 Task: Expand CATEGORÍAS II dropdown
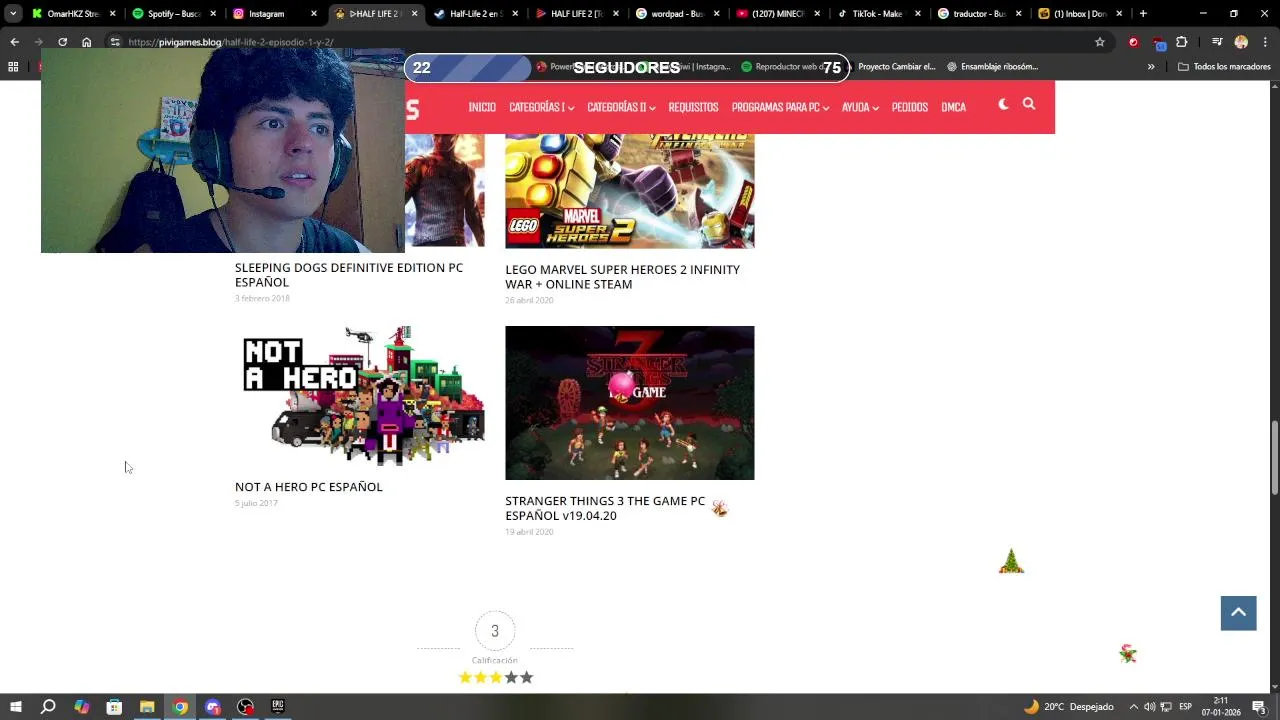tap(621, 107)
